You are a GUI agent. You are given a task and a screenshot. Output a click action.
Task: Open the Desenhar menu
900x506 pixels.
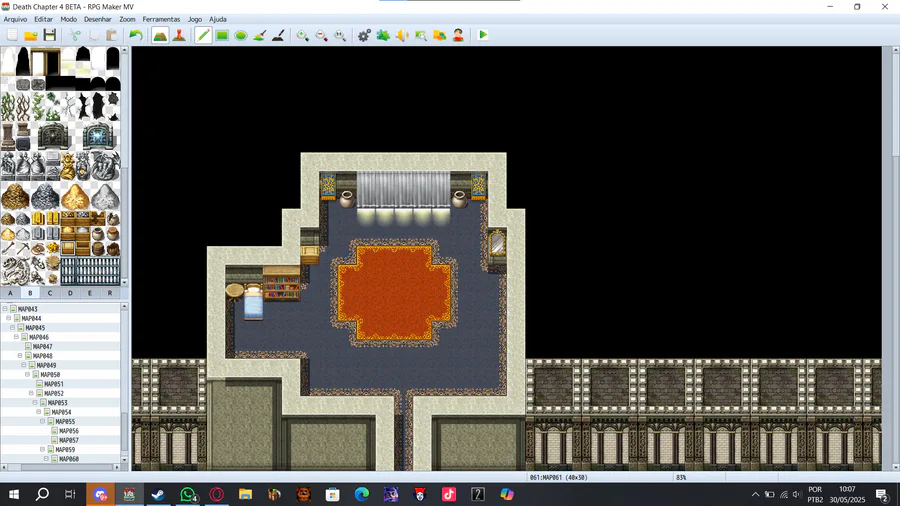[98, 19]
